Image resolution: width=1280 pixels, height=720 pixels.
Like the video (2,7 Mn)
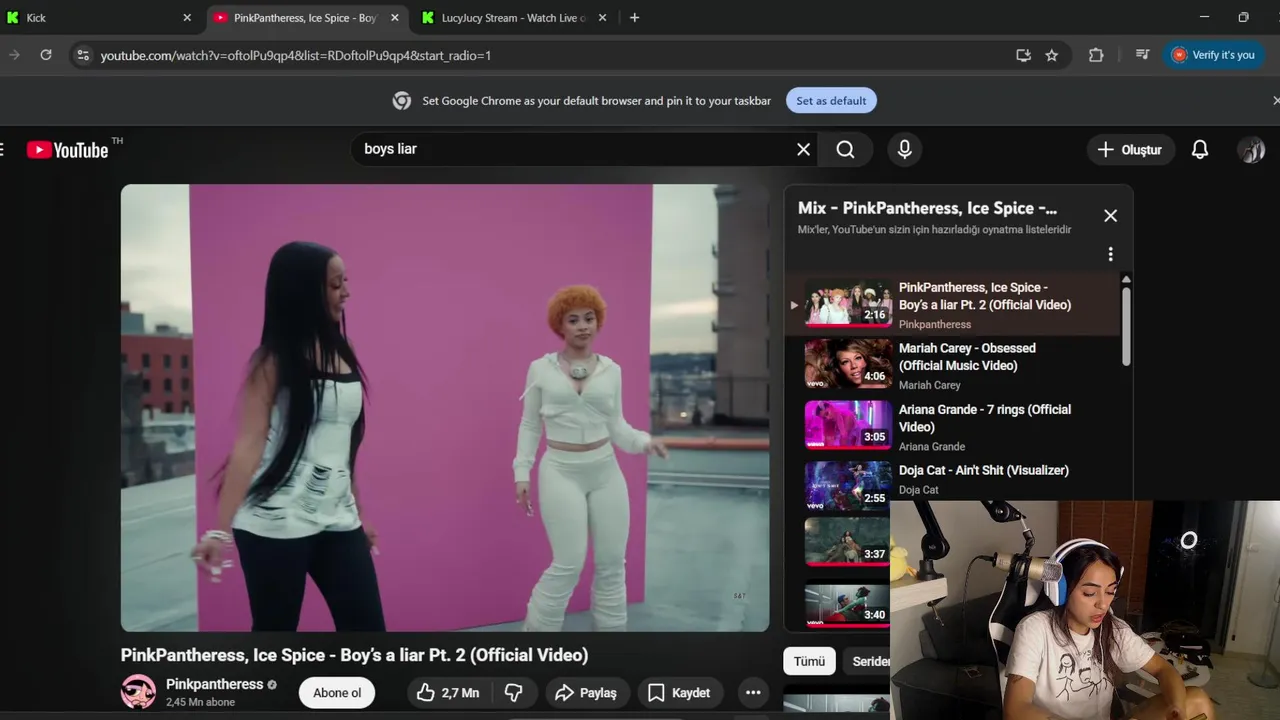coord(448,692)
